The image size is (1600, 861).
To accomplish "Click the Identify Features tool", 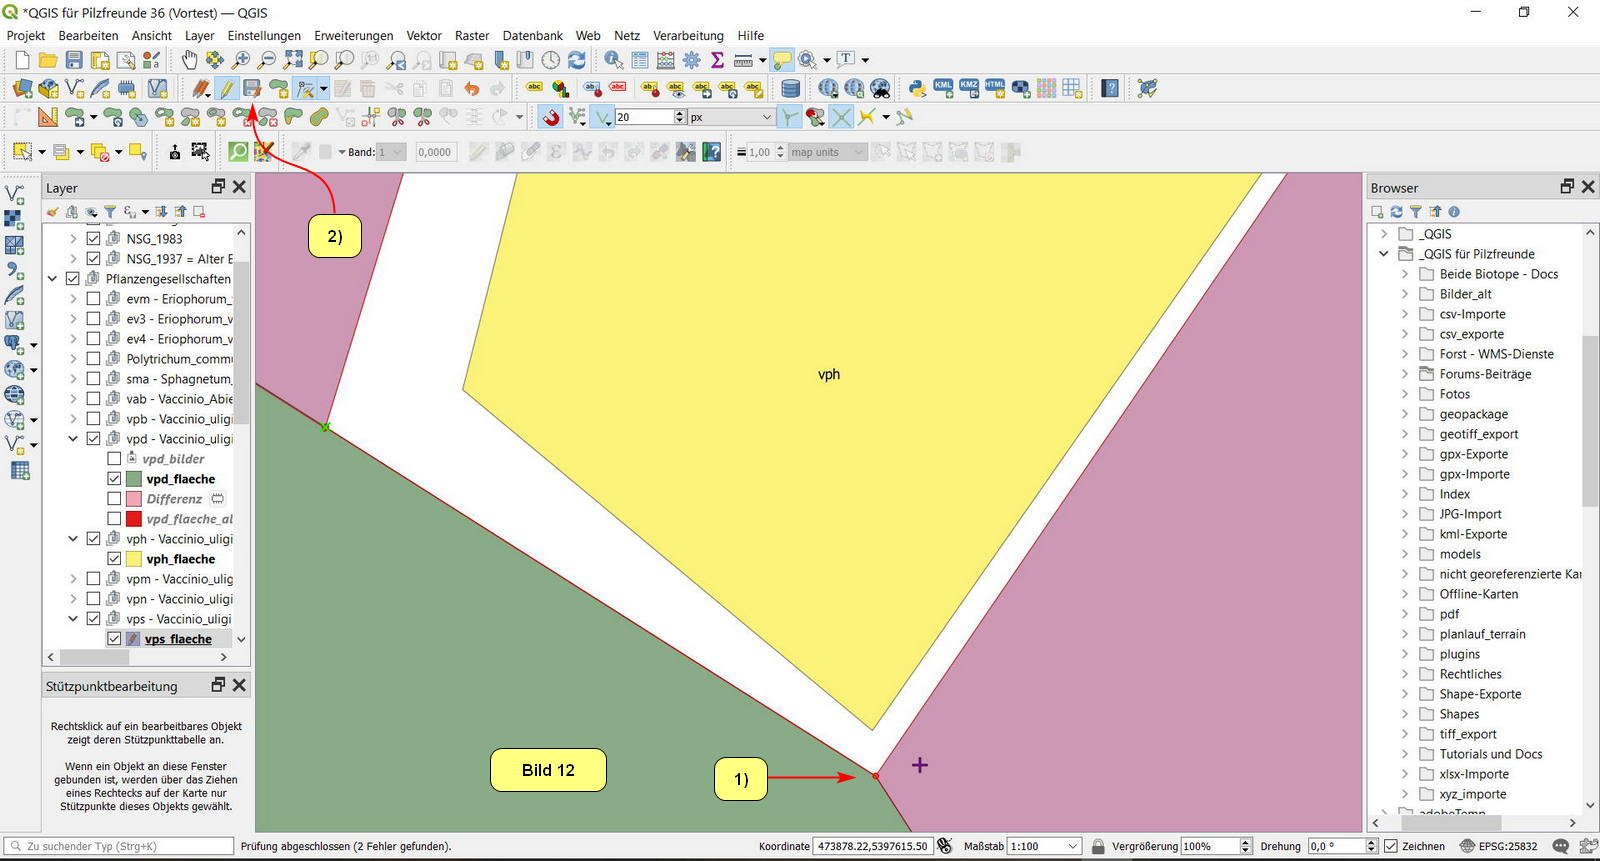I will pos(613,61).
